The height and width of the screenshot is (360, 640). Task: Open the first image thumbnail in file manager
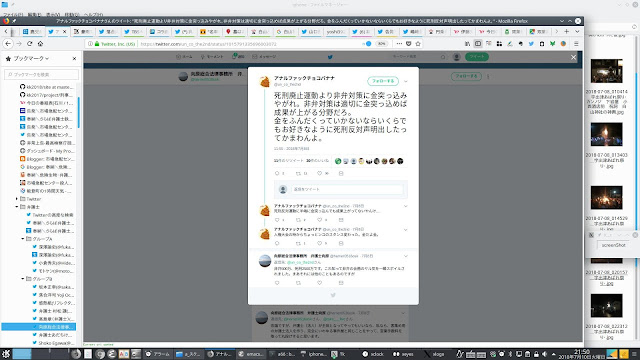tap(607, 71)
